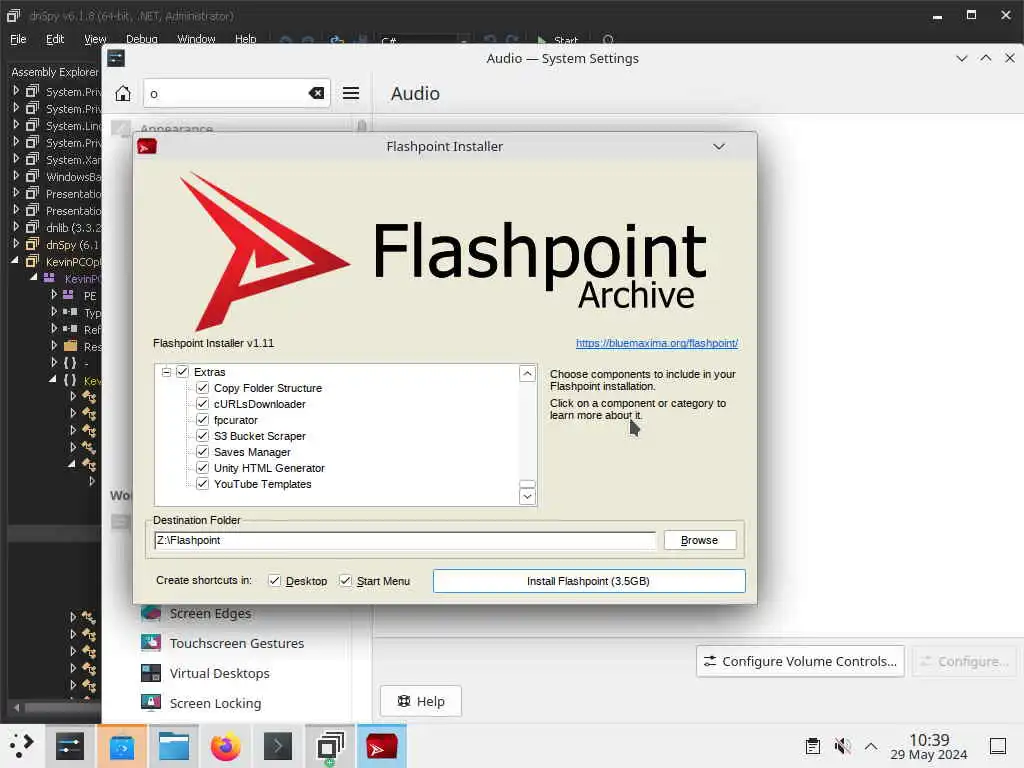Open the dnSpy Edit menu
Screen dimensions: 1024x768
click(x=55, y=39)
